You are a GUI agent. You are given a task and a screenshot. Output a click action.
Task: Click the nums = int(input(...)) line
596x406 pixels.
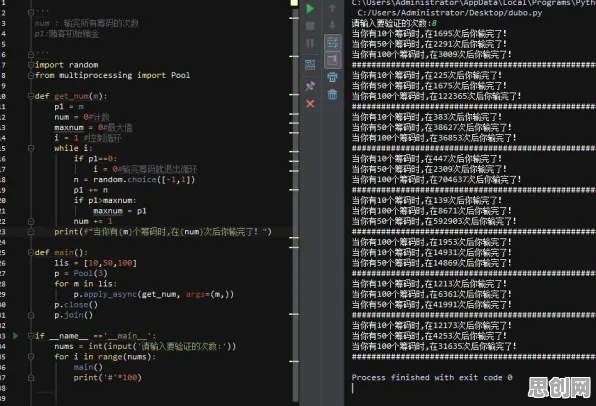point(145,346)
